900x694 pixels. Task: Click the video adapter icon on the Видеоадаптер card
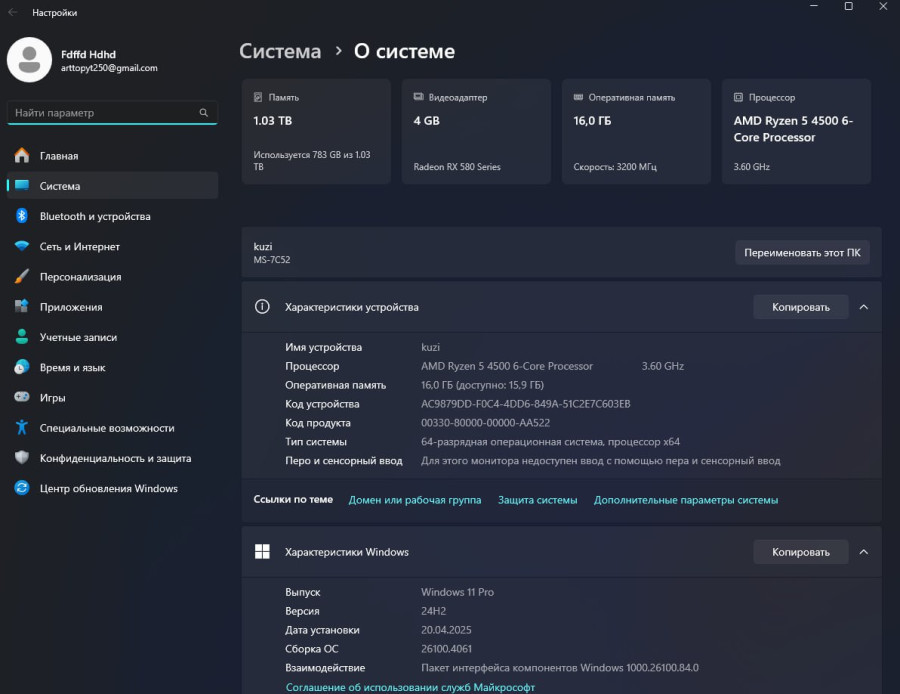tap(418, 97)
